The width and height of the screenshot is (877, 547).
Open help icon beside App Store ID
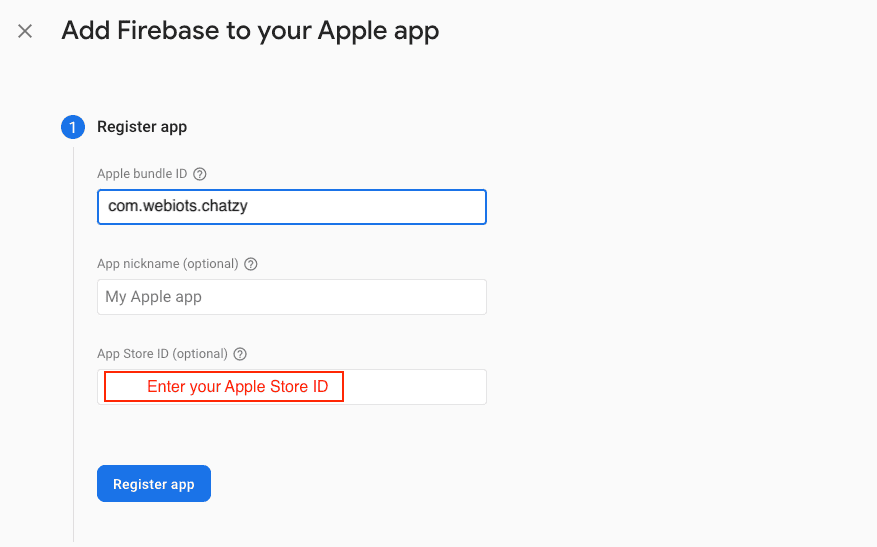click(240, 354)
